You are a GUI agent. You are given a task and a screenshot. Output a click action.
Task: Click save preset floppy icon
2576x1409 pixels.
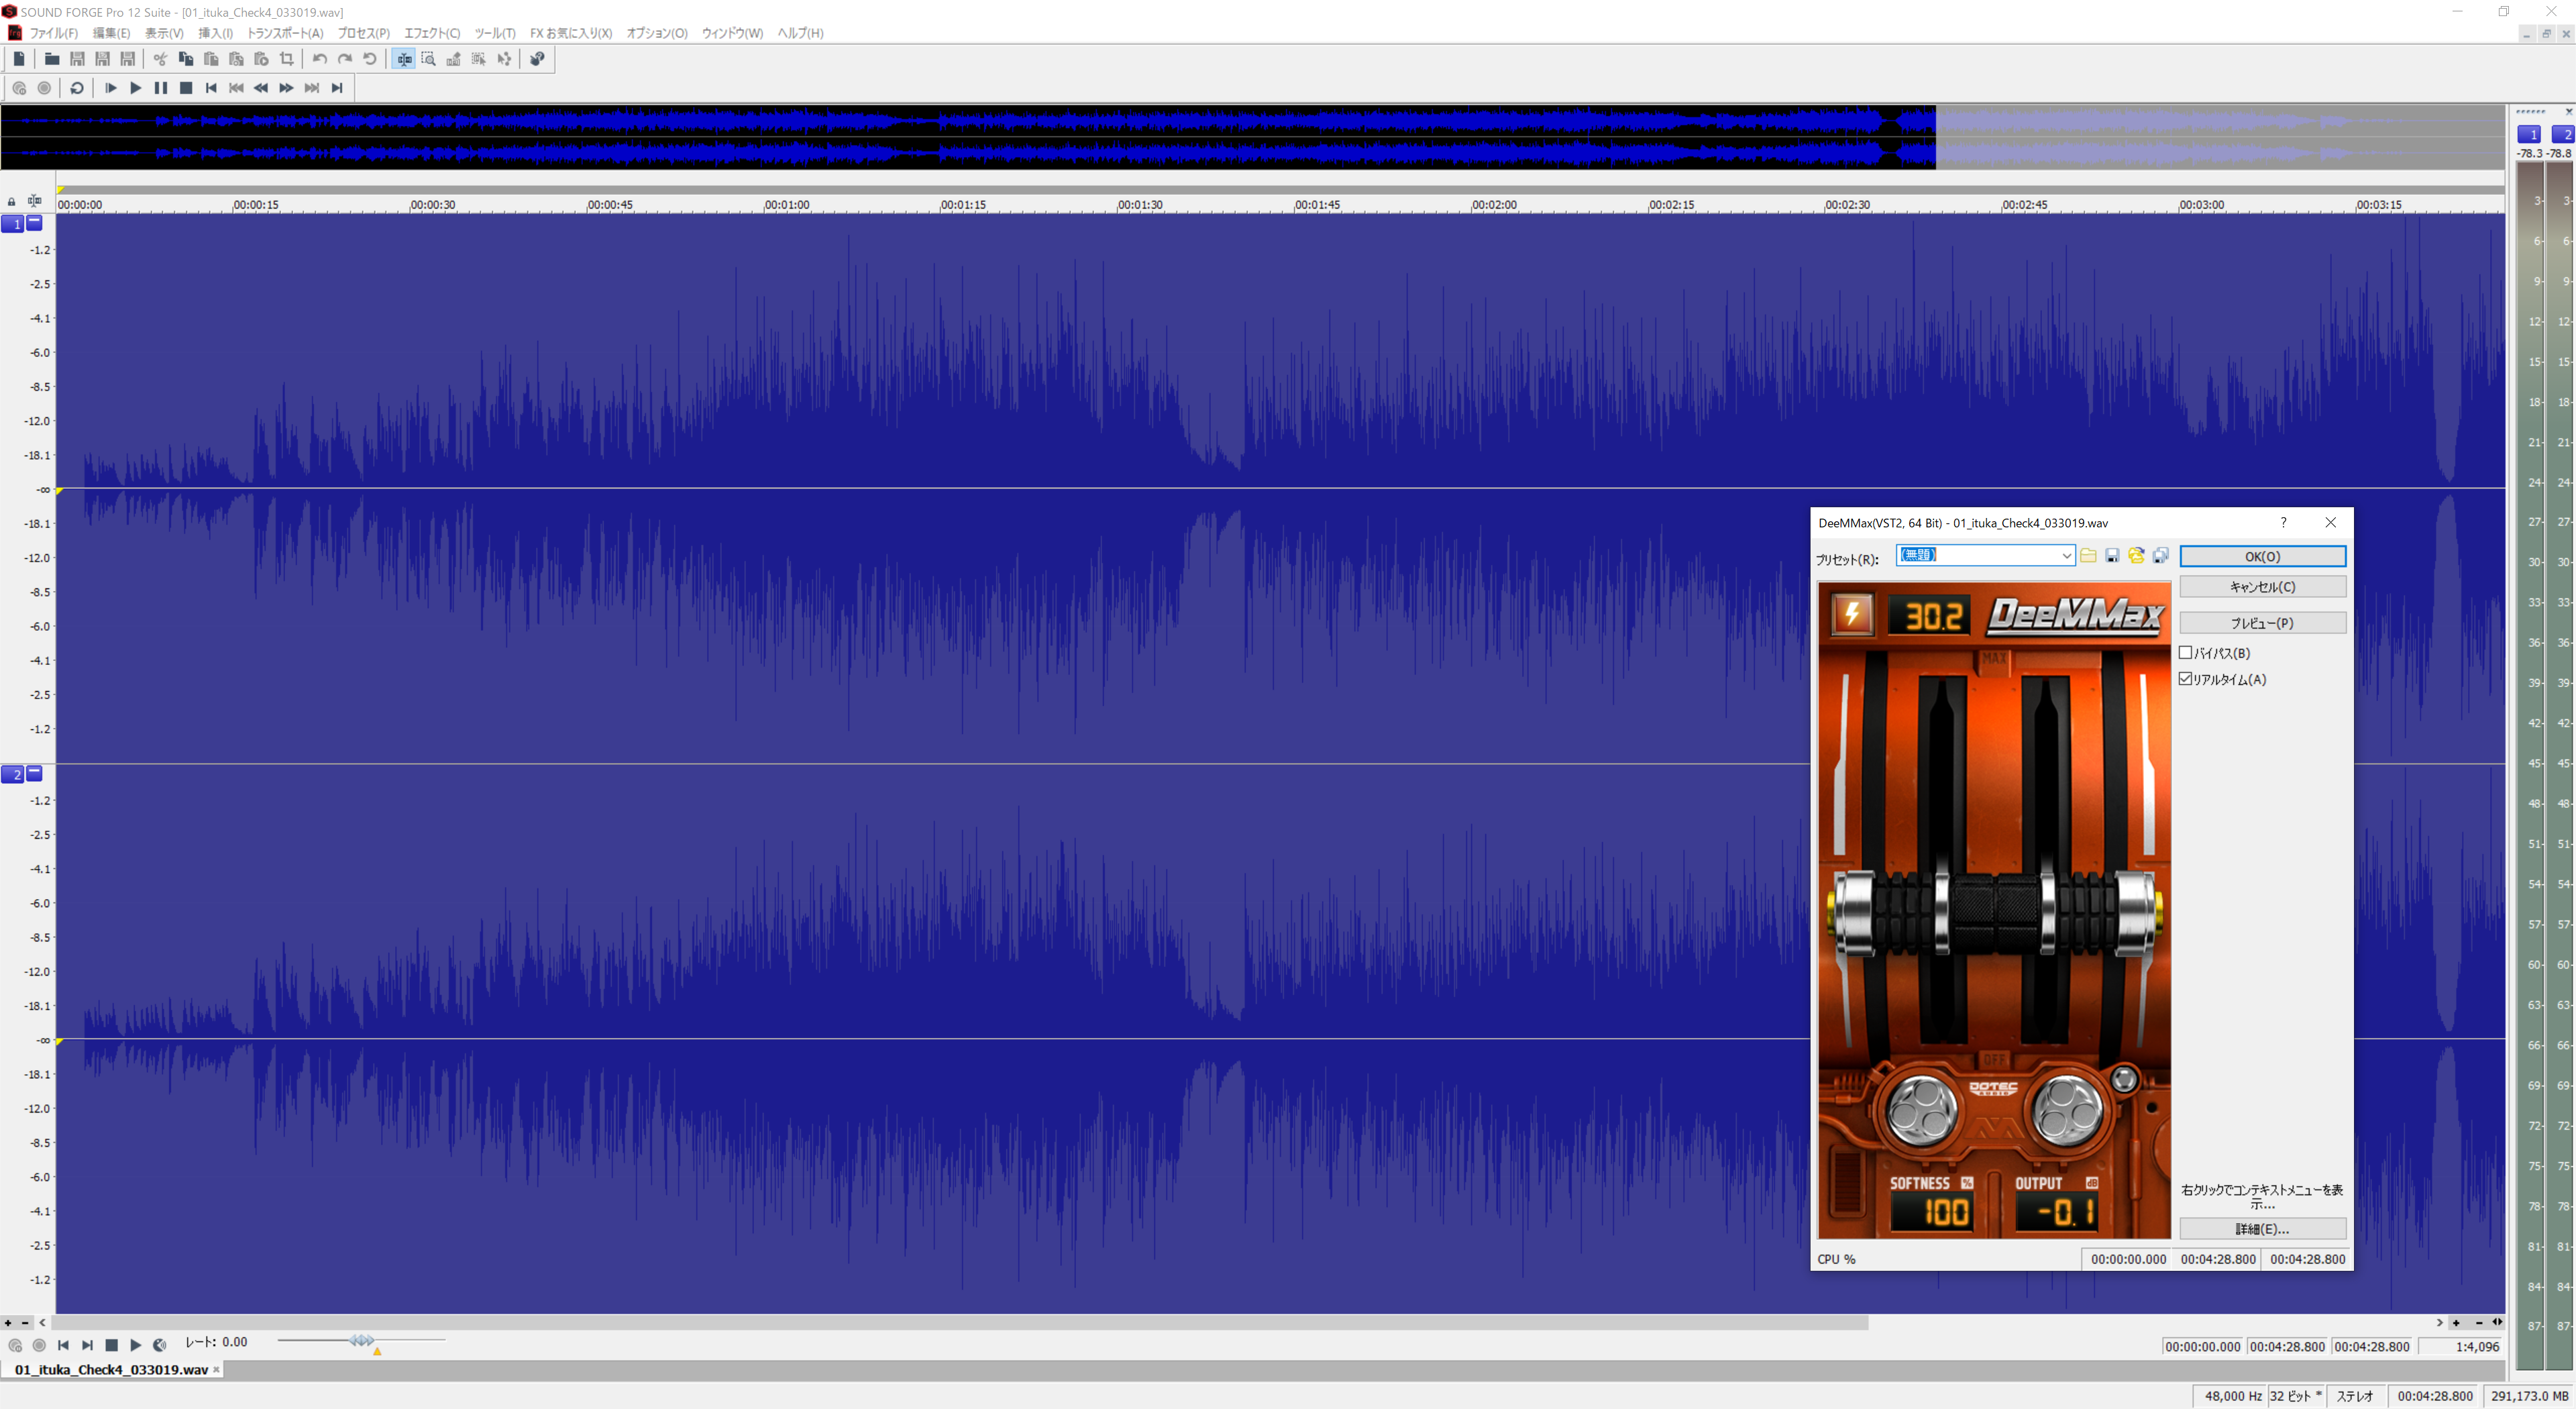(2112, 556)
